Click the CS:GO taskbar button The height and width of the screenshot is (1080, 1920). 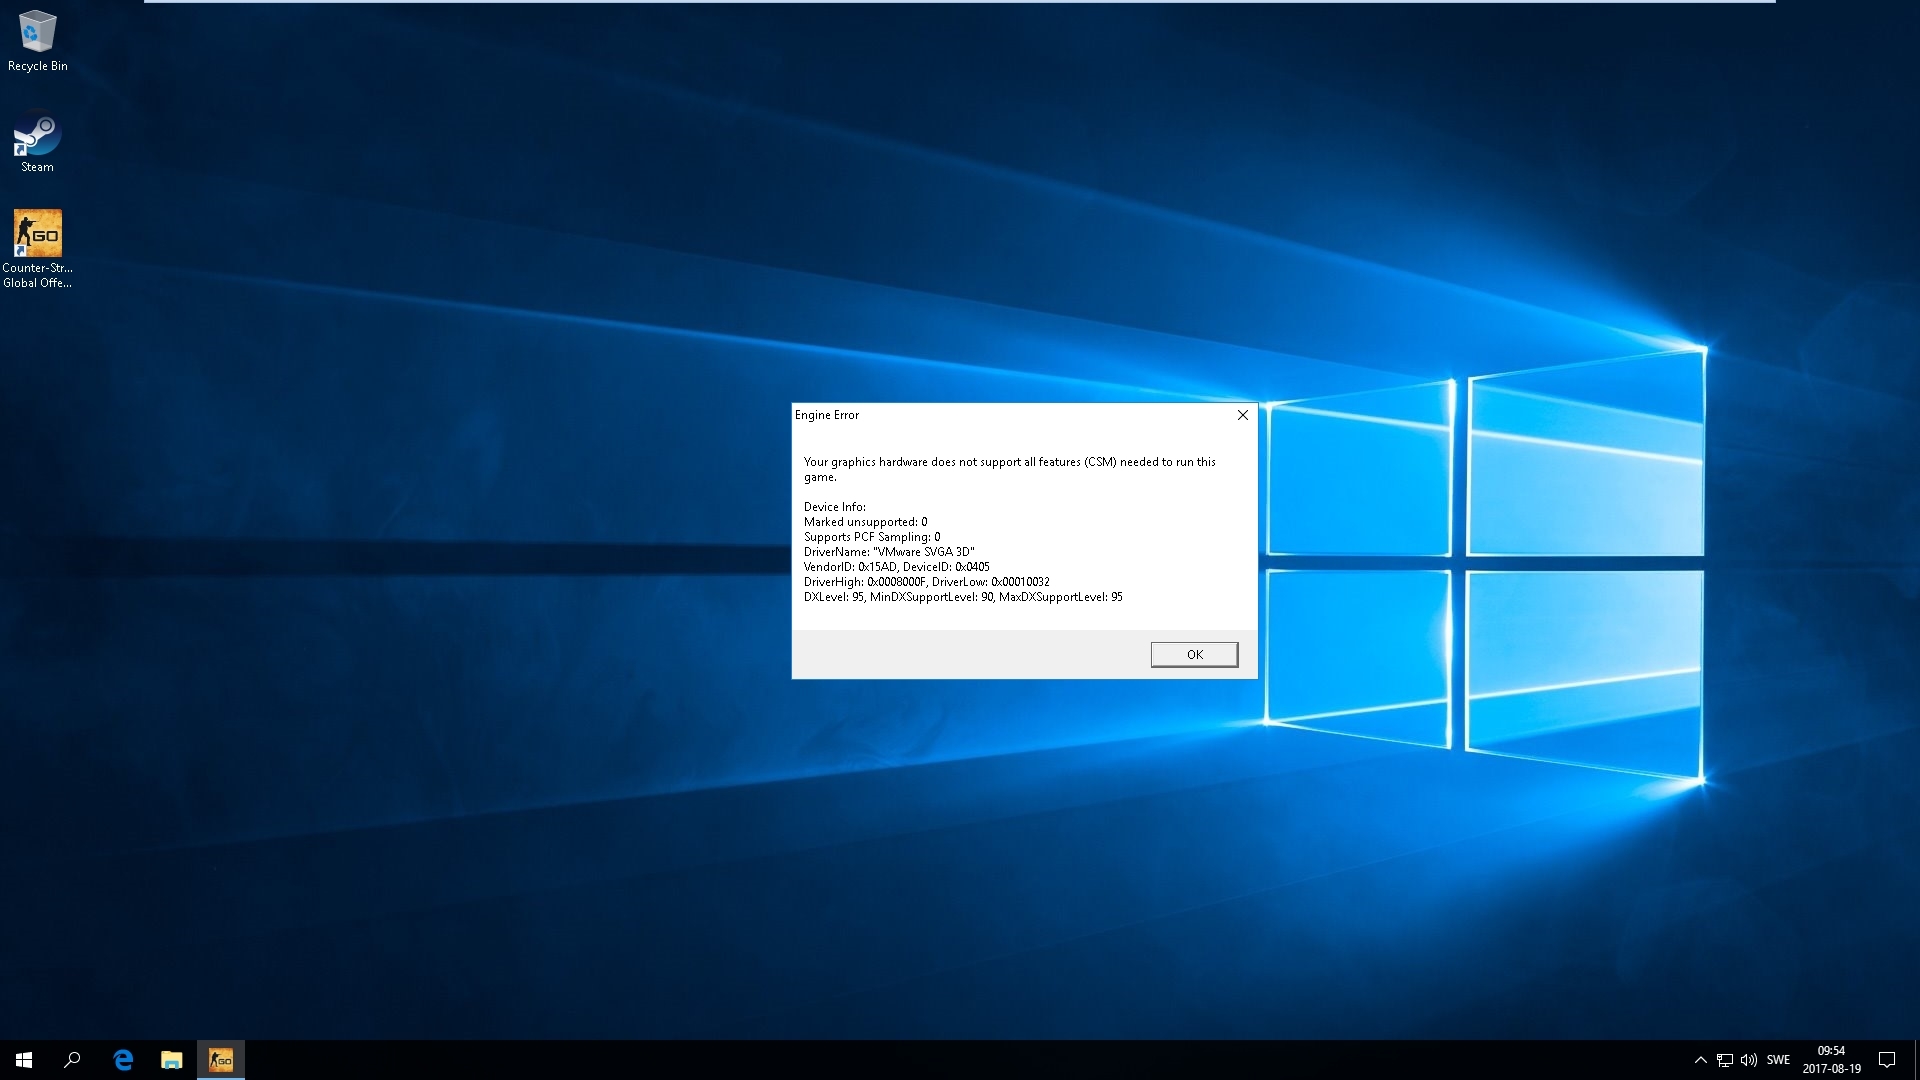(x=221, y=1060)
